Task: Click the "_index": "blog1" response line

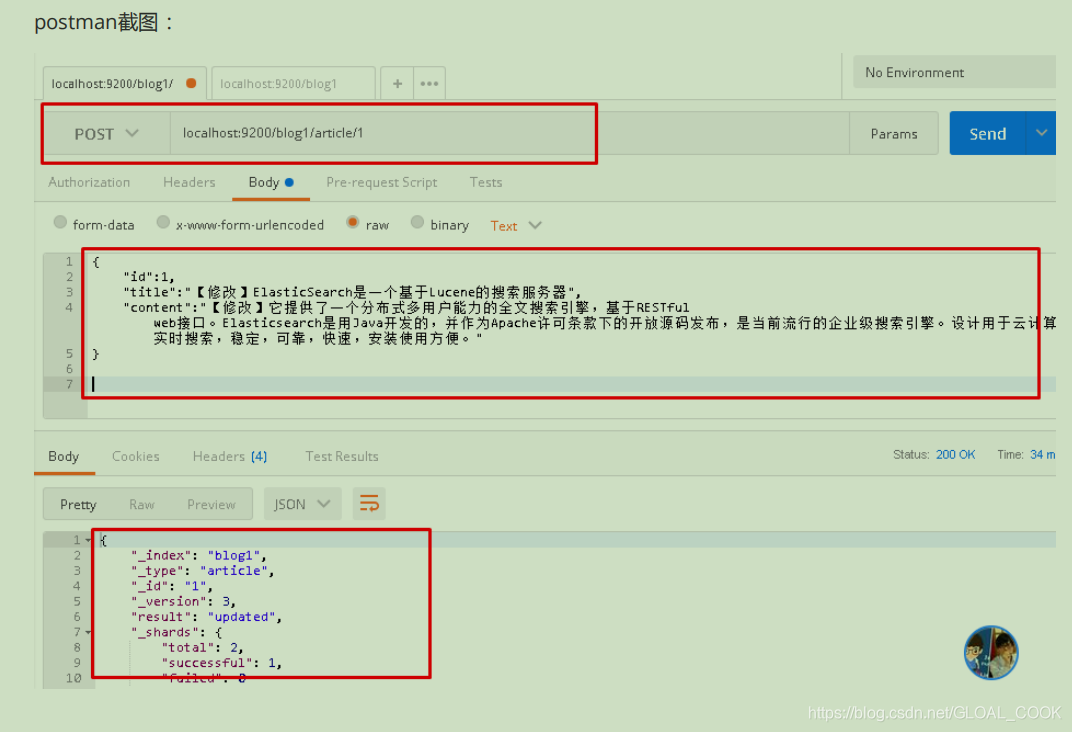Action: coord(199,556)
